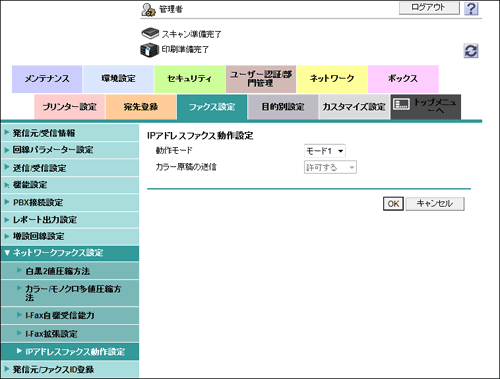The image size is (500, 379).
Task: Click the OK button
Action: pyautogui.click(x=393, y=204)
